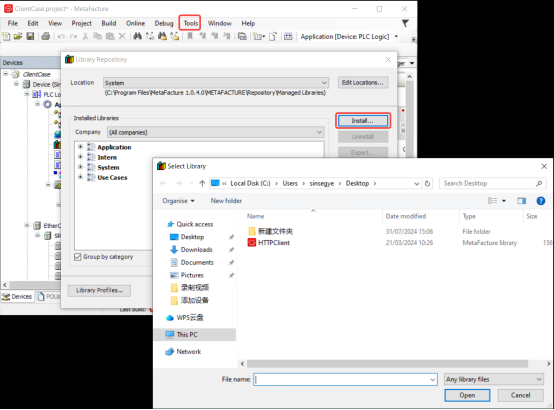Click the Open project folder icon
Viewport: 554px width, 410px height.
[18, 36]
